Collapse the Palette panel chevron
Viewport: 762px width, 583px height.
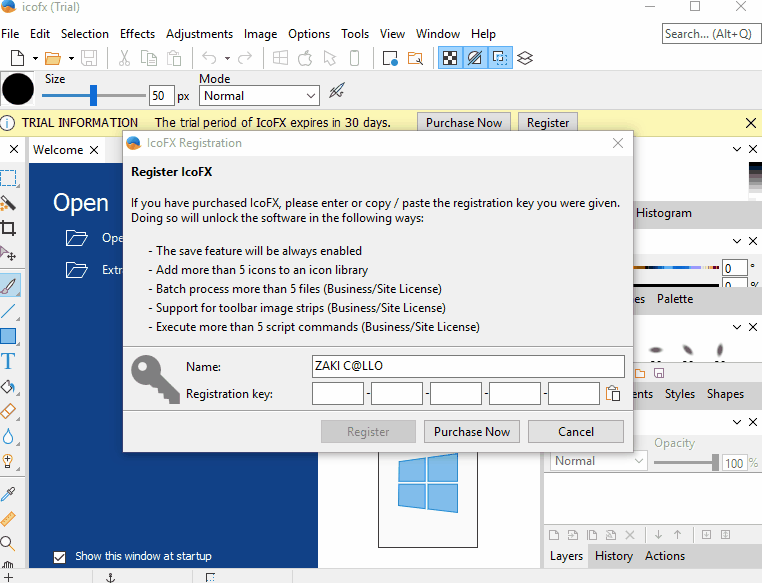737,241
